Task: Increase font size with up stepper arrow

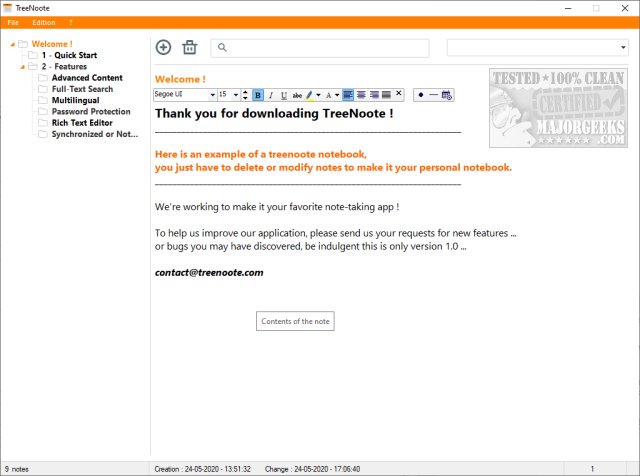Action: pos(245,92)
